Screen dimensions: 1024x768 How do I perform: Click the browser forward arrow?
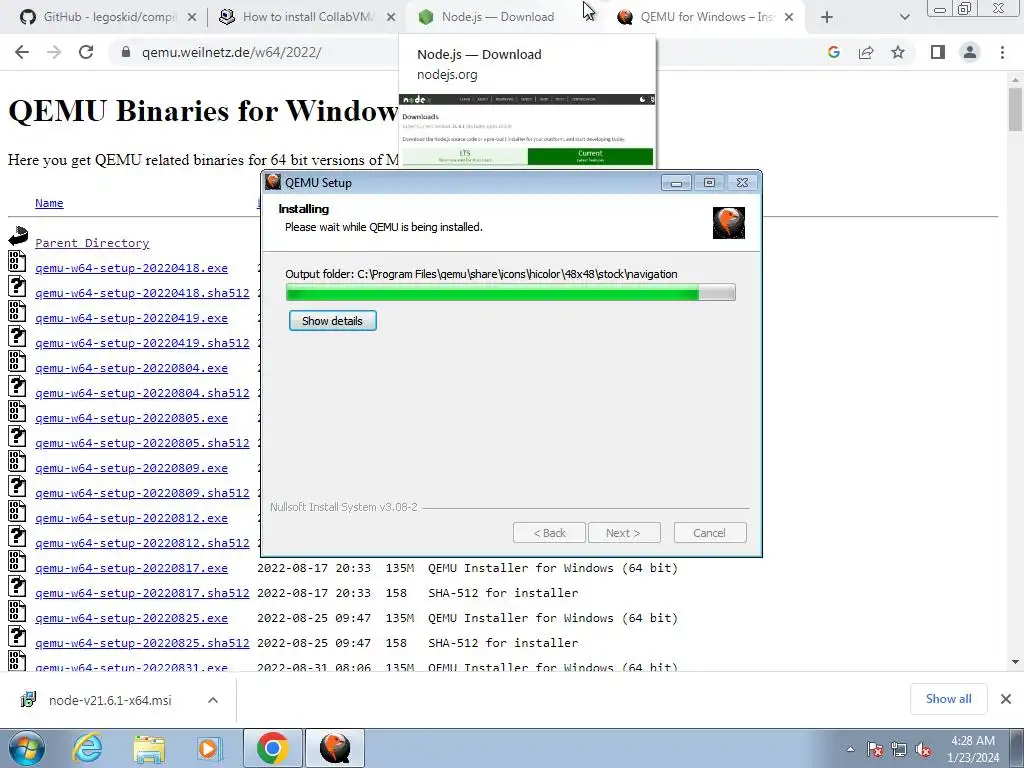click(54, 52)
